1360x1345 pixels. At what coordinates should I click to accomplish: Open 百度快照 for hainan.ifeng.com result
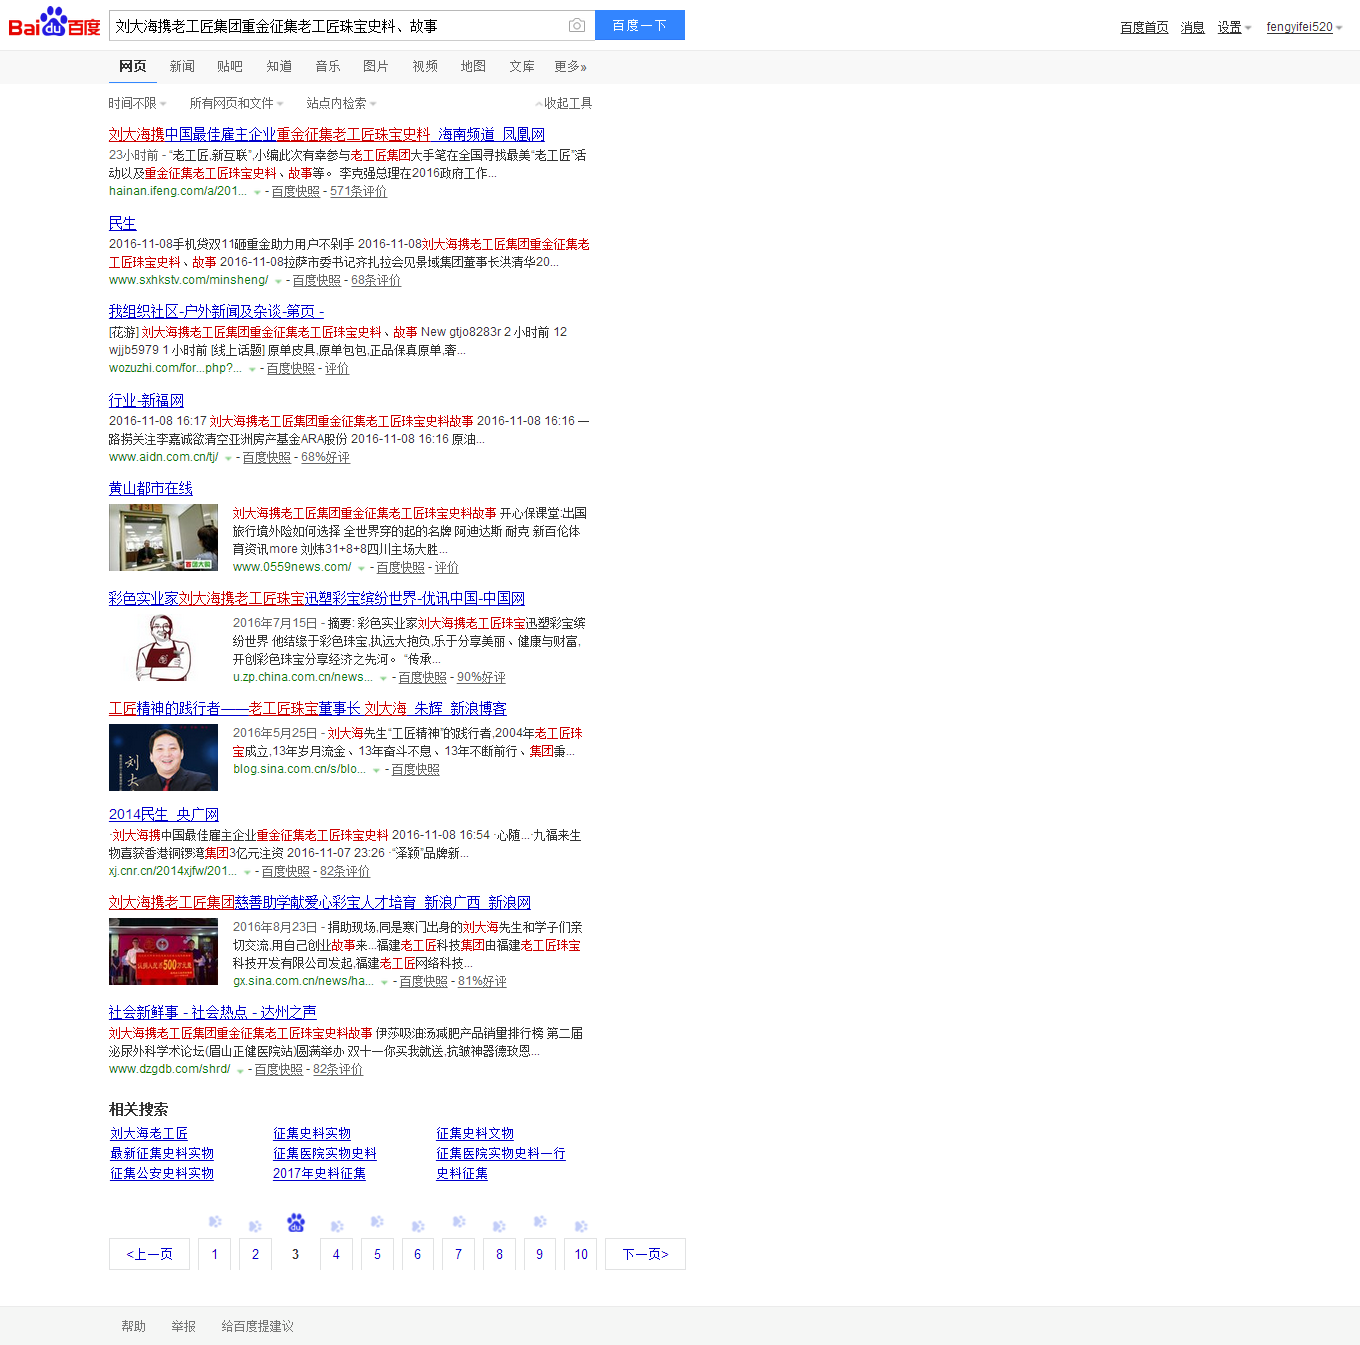tap(296, 192)
